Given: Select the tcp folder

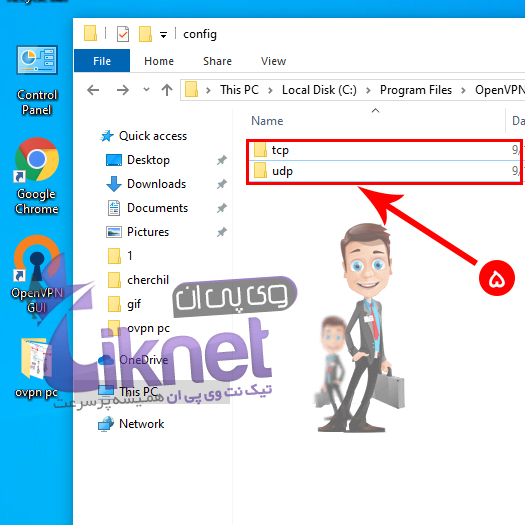Looking at the screenshot, I should click(384, 150).
